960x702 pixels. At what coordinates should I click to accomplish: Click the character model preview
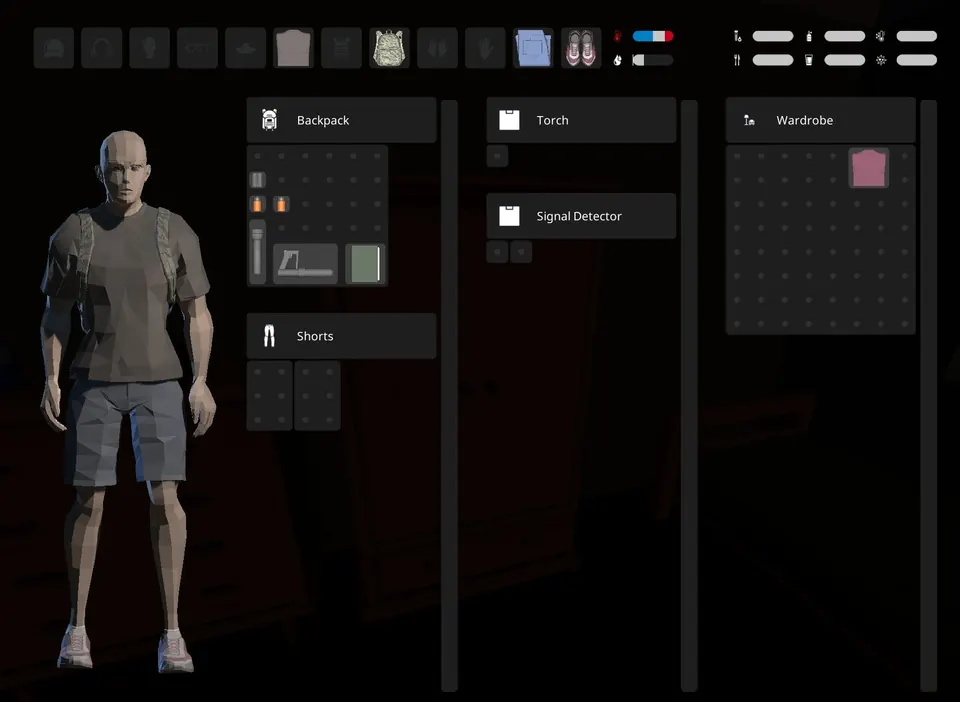[x=127, y=401]
